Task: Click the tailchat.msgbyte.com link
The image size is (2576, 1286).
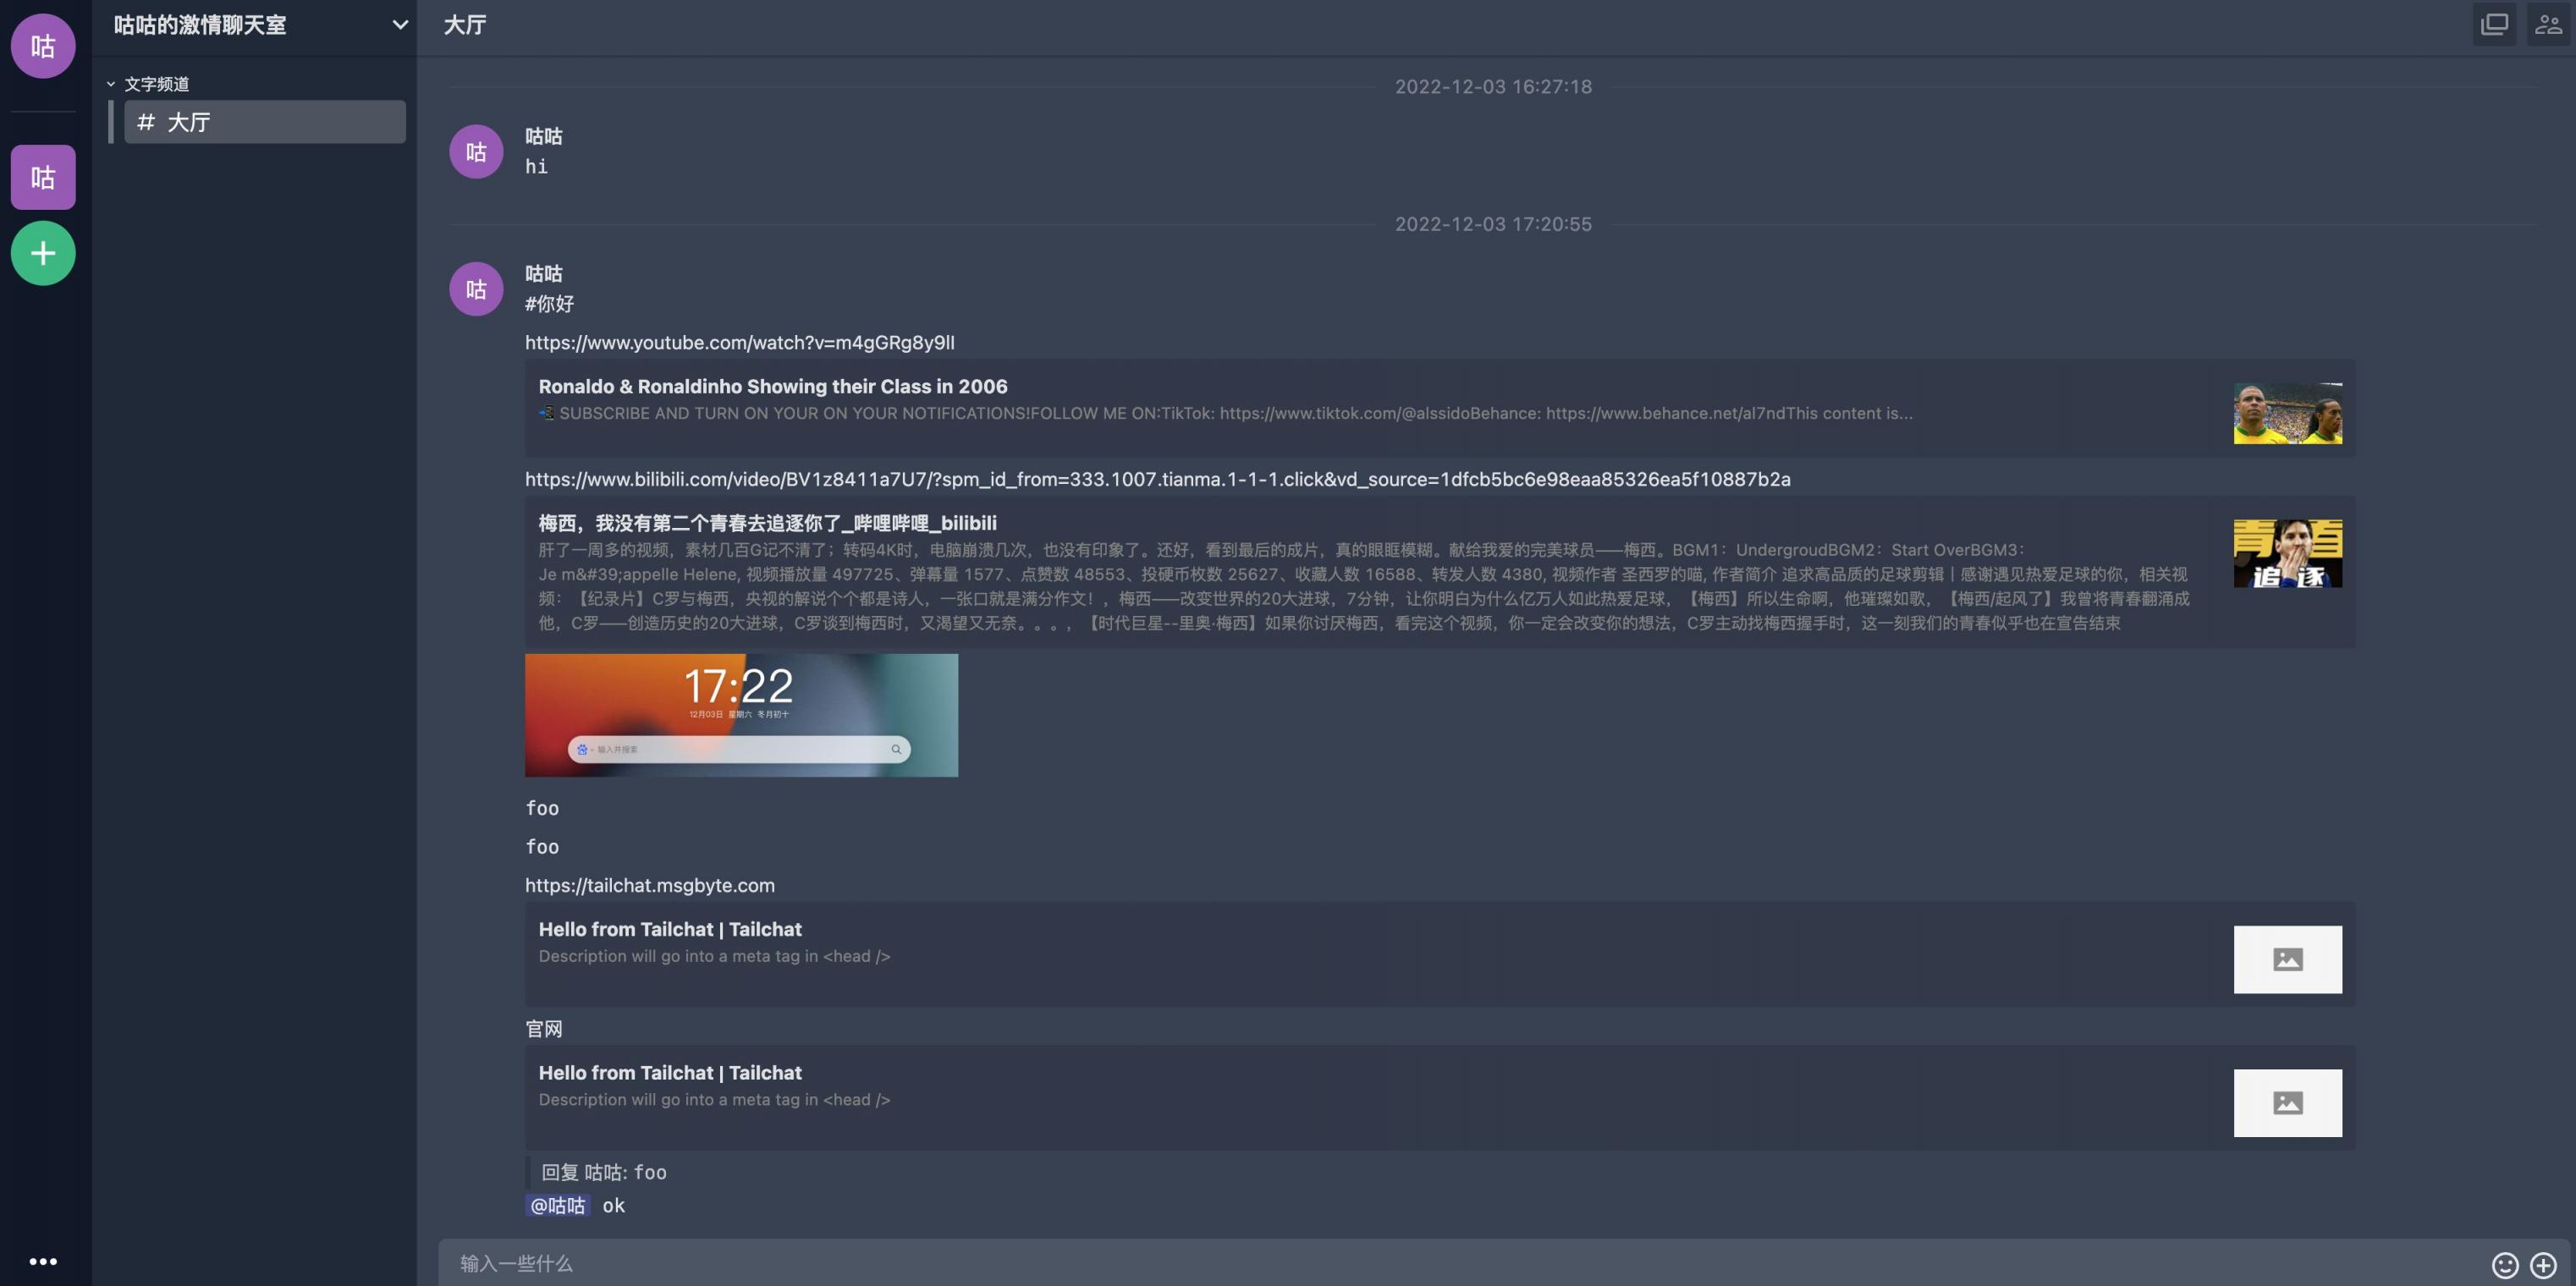Action: (x=649, y=885)
